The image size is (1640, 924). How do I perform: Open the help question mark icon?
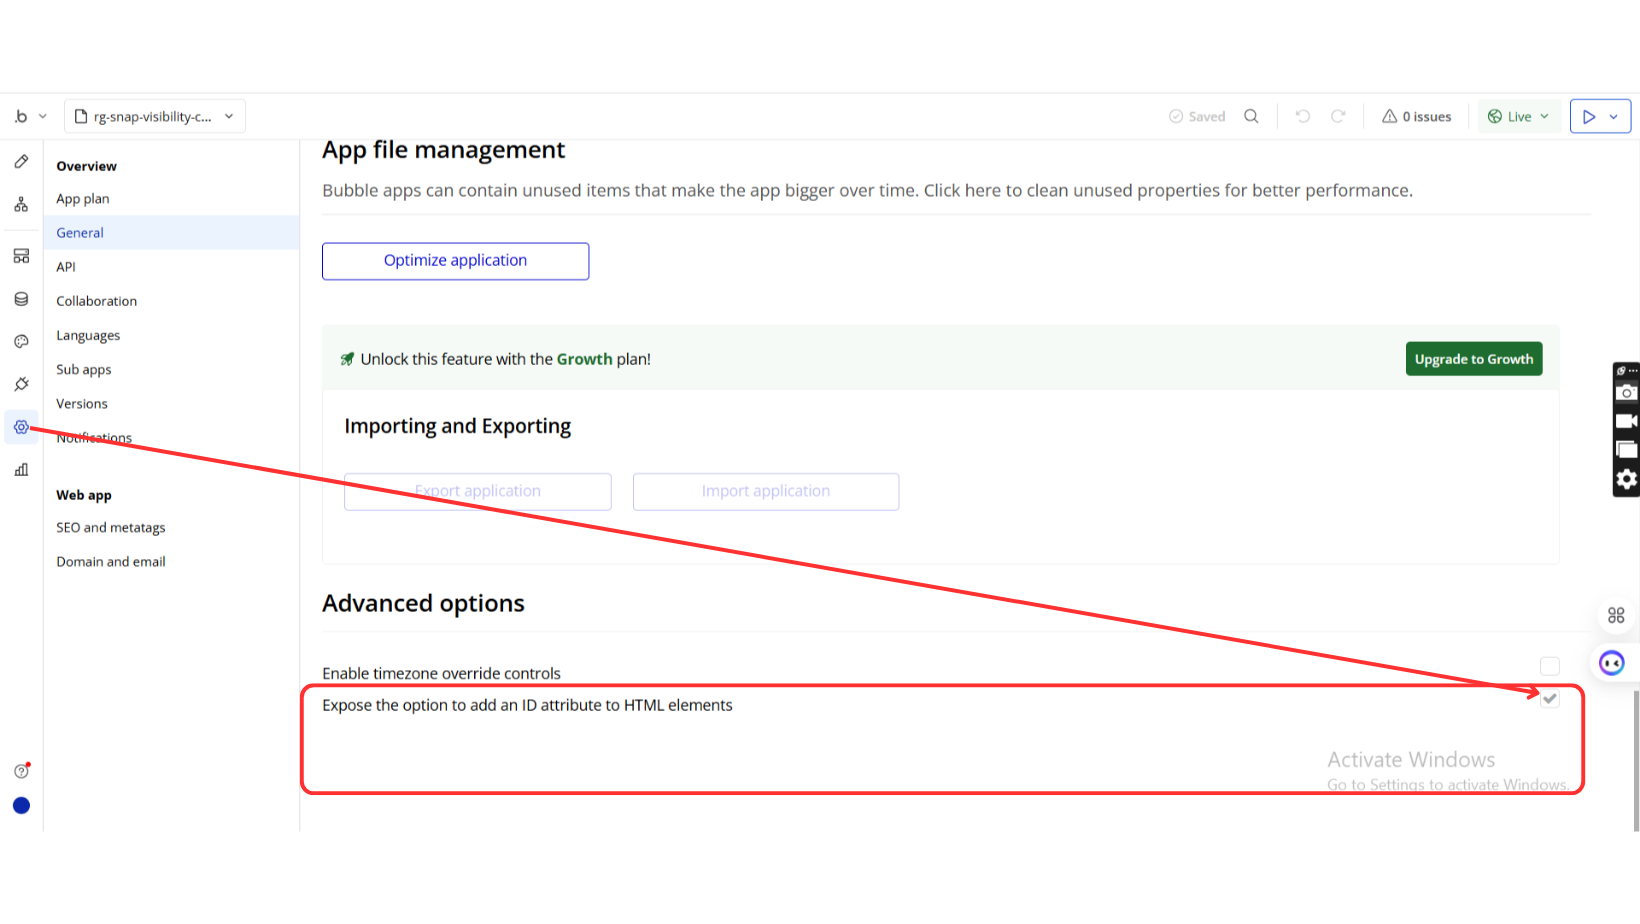pyautogui.click(x=21, y=771)
